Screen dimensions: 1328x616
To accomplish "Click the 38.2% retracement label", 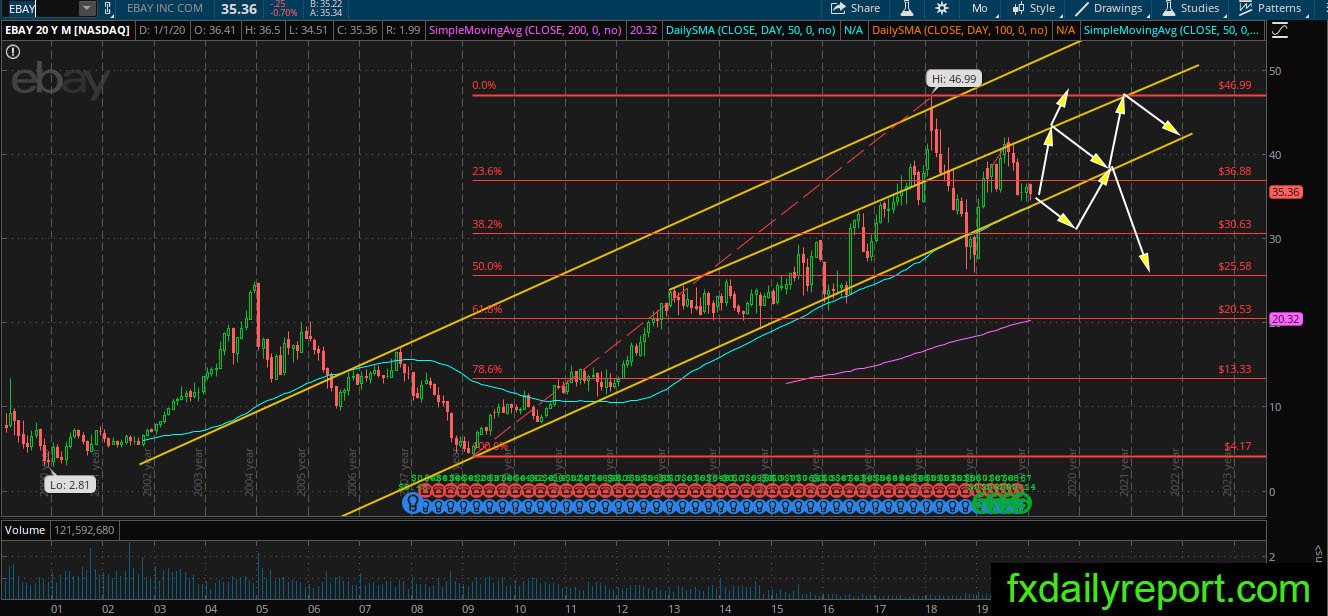I will pyautogui.click(x=487, y=224).
